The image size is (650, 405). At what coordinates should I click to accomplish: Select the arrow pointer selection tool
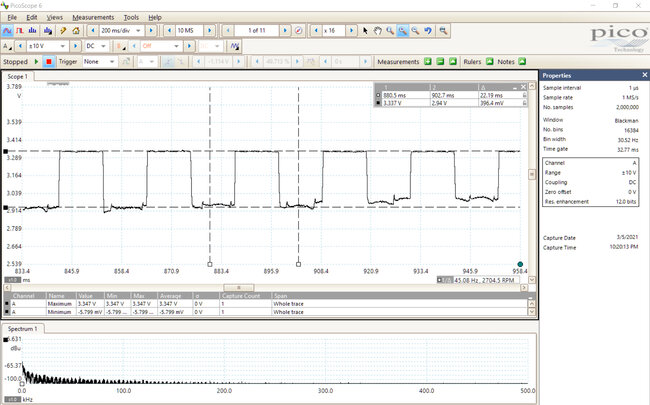tap(364, 31)
